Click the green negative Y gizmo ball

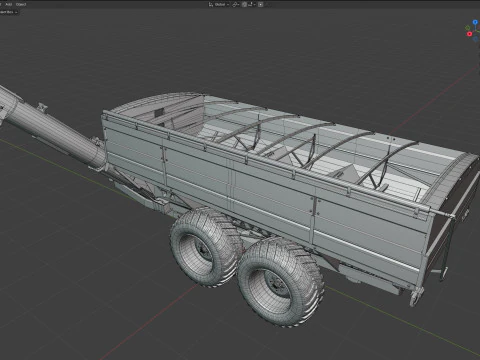pos(468,27)
